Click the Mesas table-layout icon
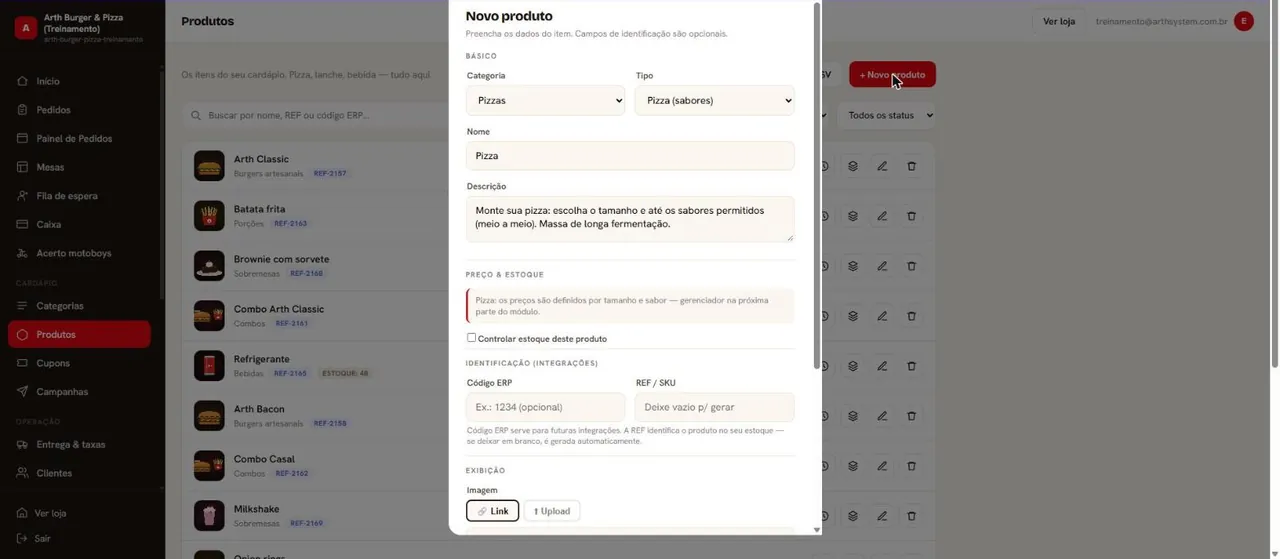 click(x=22, y=167)
